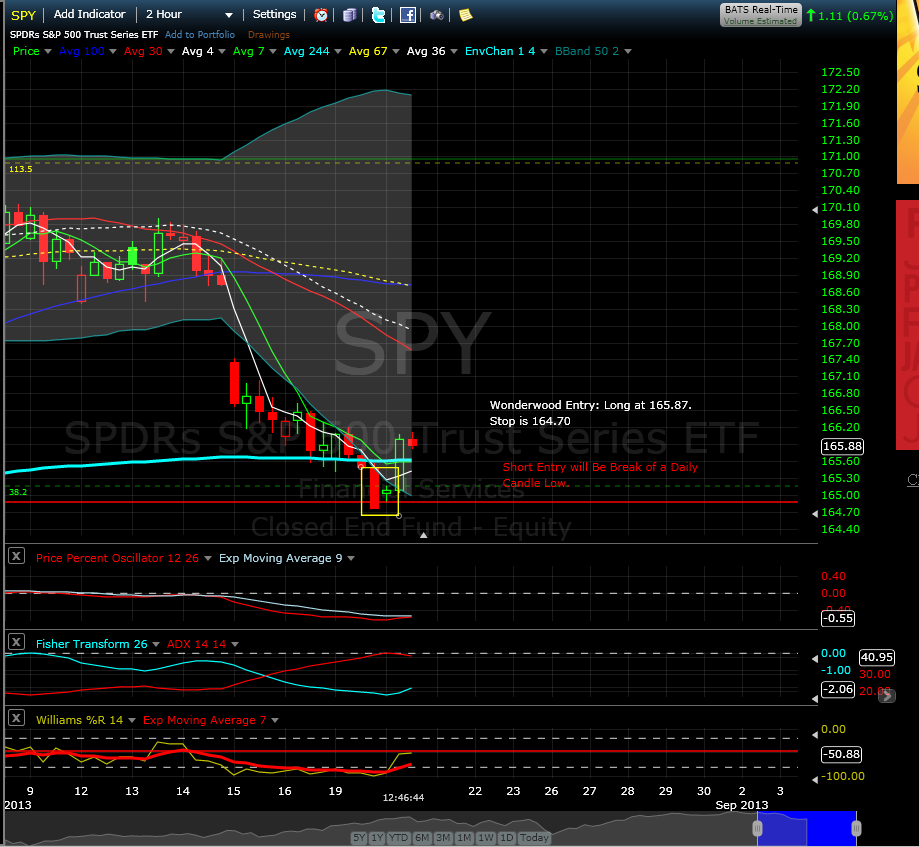The height and width of the screenshot is (847, 919).
Task: Share chart via Facebook icon
Action: tap(407, 15)
